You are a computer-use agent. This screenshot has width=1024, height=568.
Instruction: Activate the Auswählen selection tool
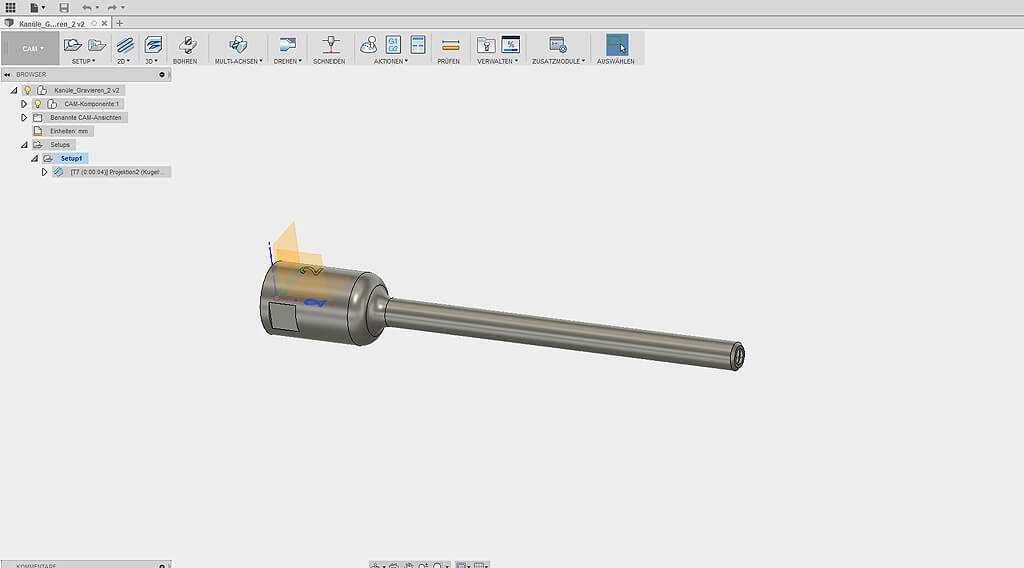tap(617, 45)
